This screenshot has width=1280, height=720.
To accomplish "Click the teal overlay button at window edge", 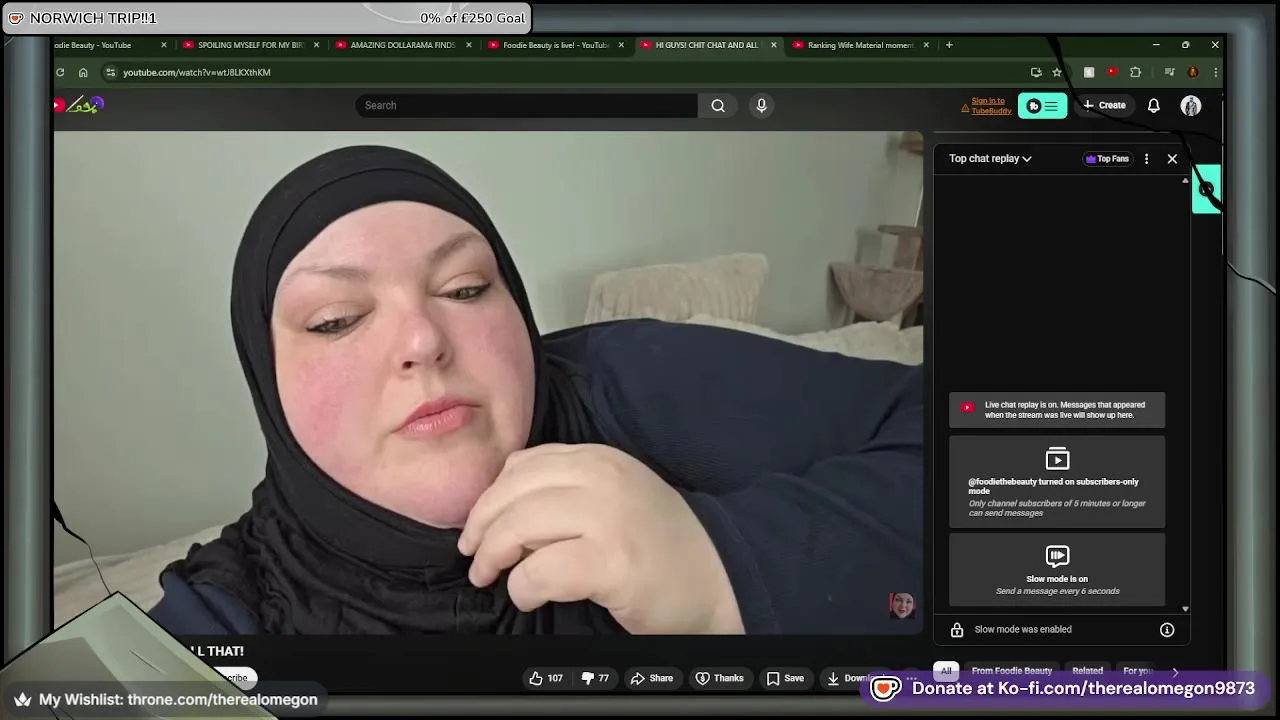I will point(1206,189).
